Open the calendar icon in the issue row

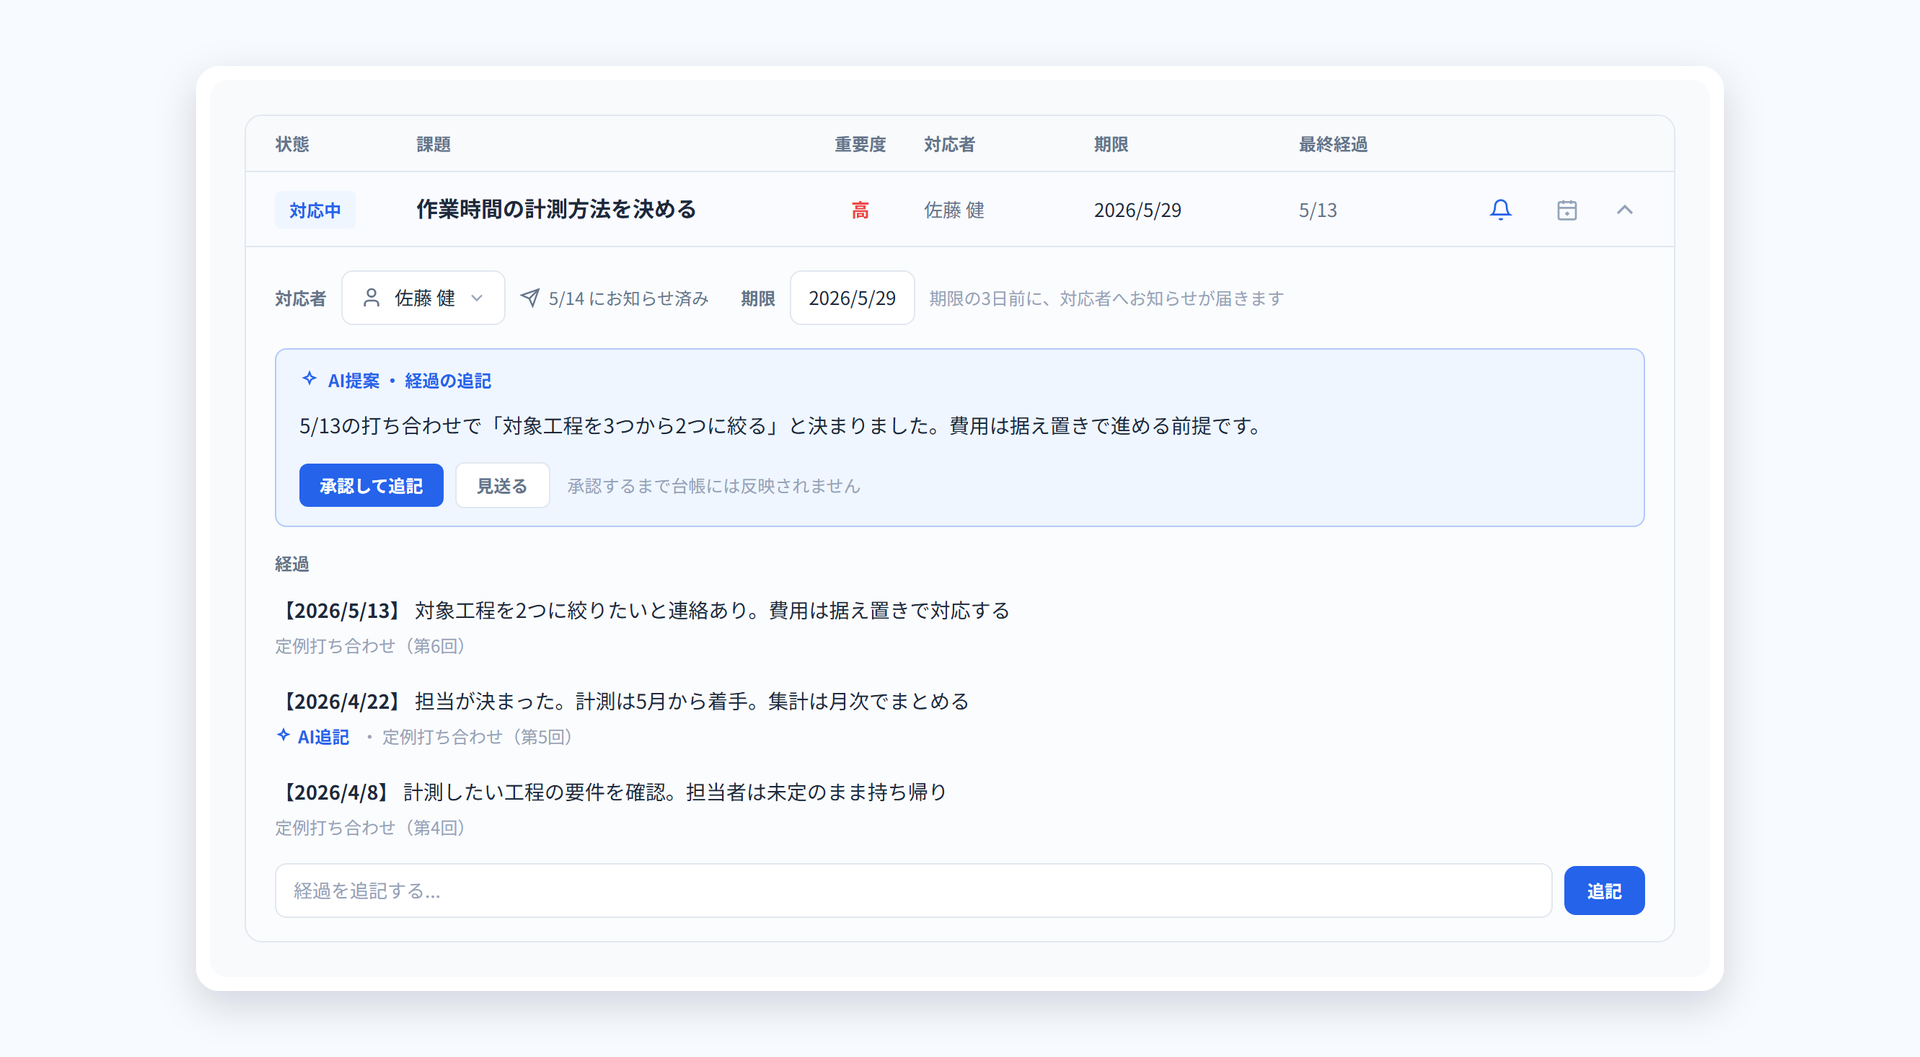click(x=1567, y=210)
